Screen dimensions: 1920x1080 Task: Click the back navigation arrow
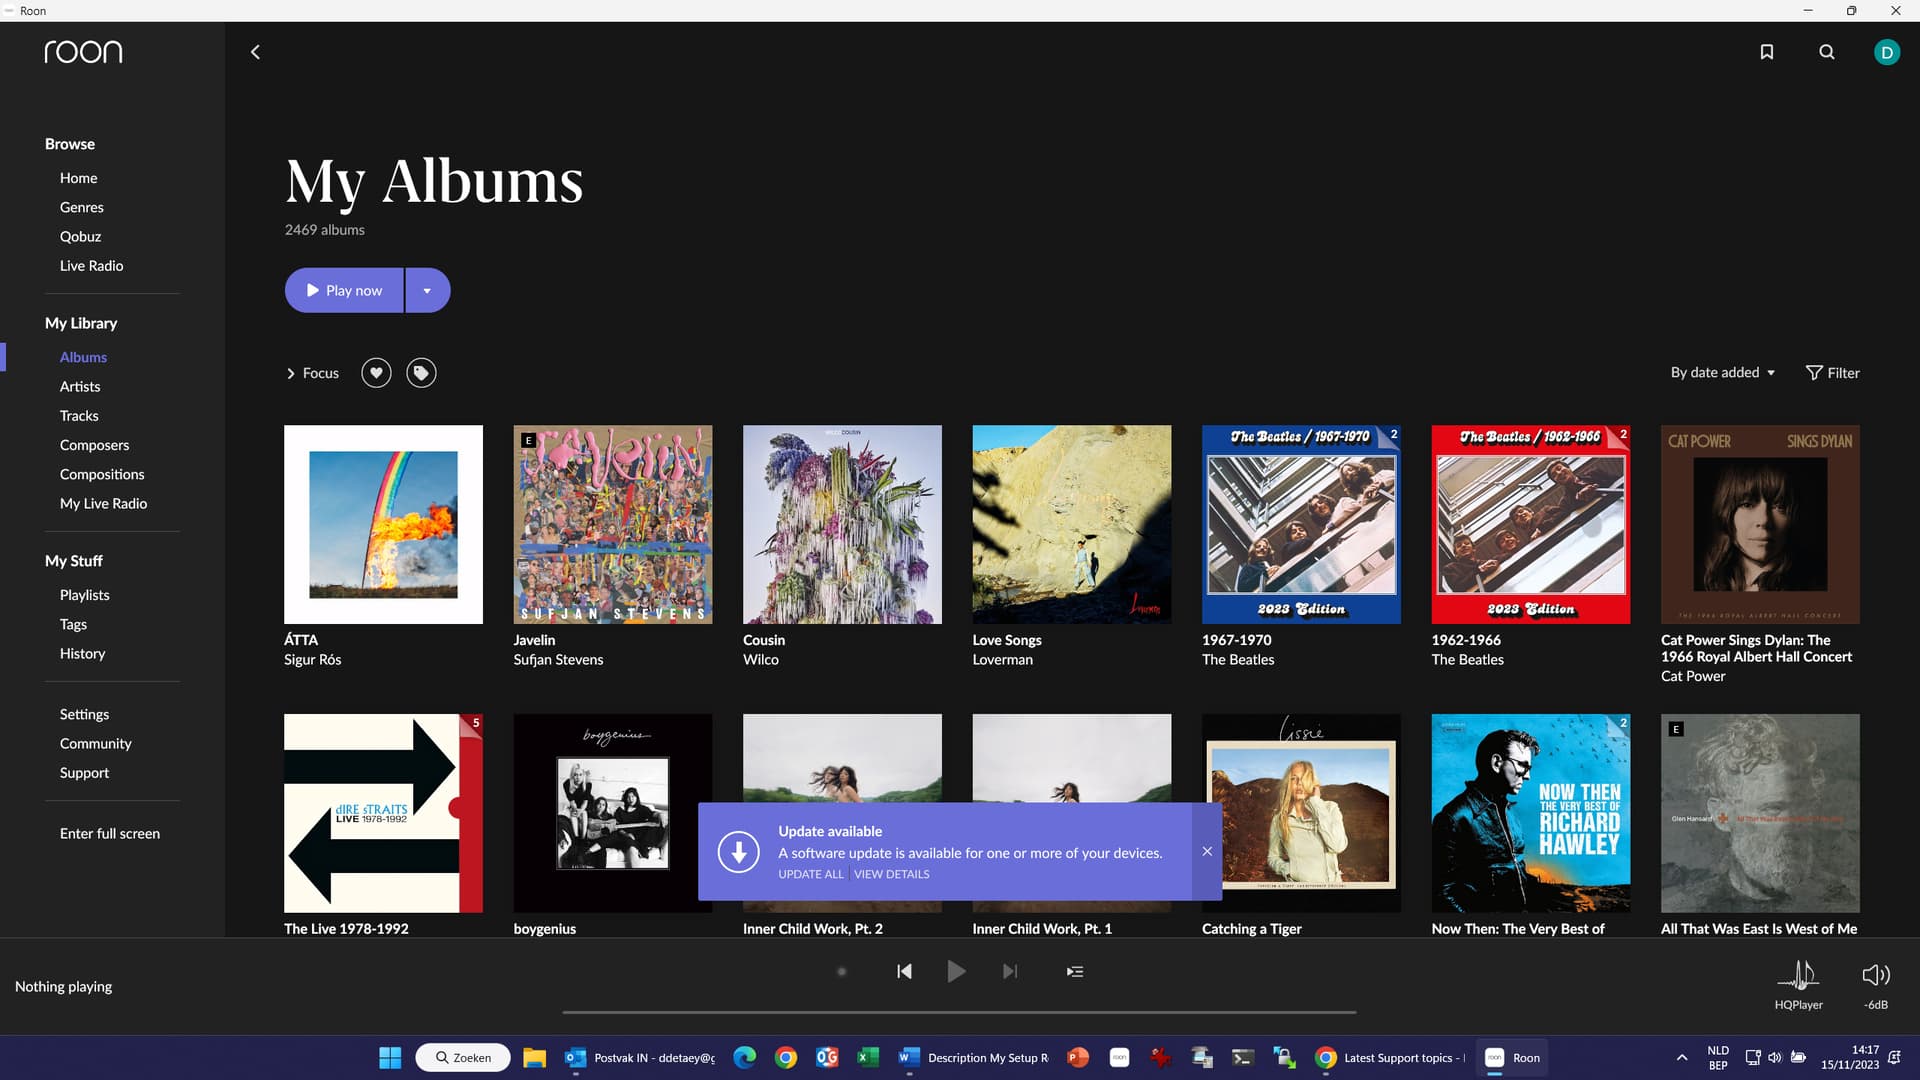click(255, 52)
